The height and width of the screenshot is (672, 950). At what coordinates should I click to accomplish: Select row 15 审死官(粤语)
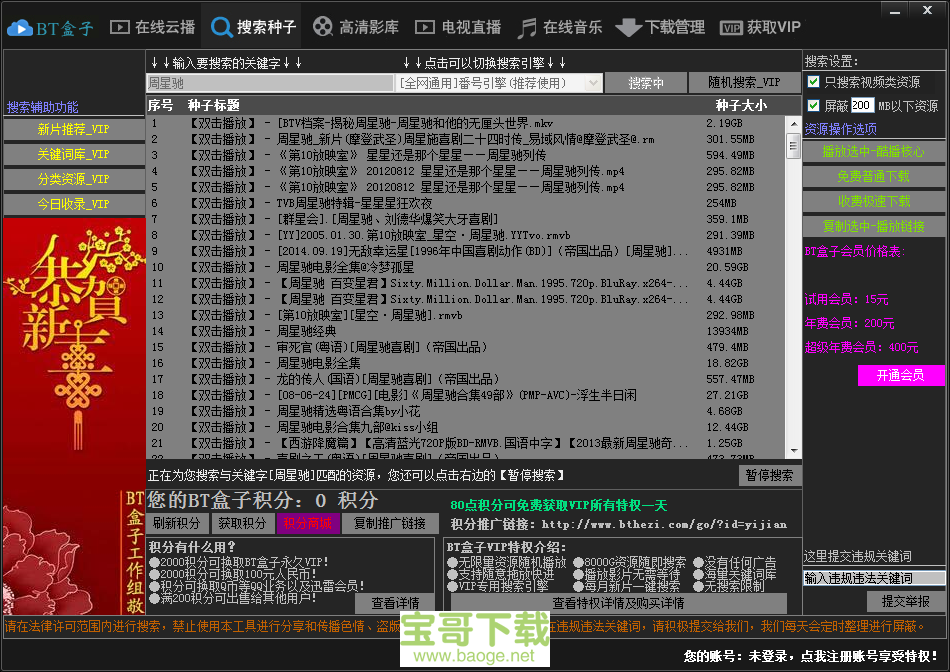(x=466, y=347)
